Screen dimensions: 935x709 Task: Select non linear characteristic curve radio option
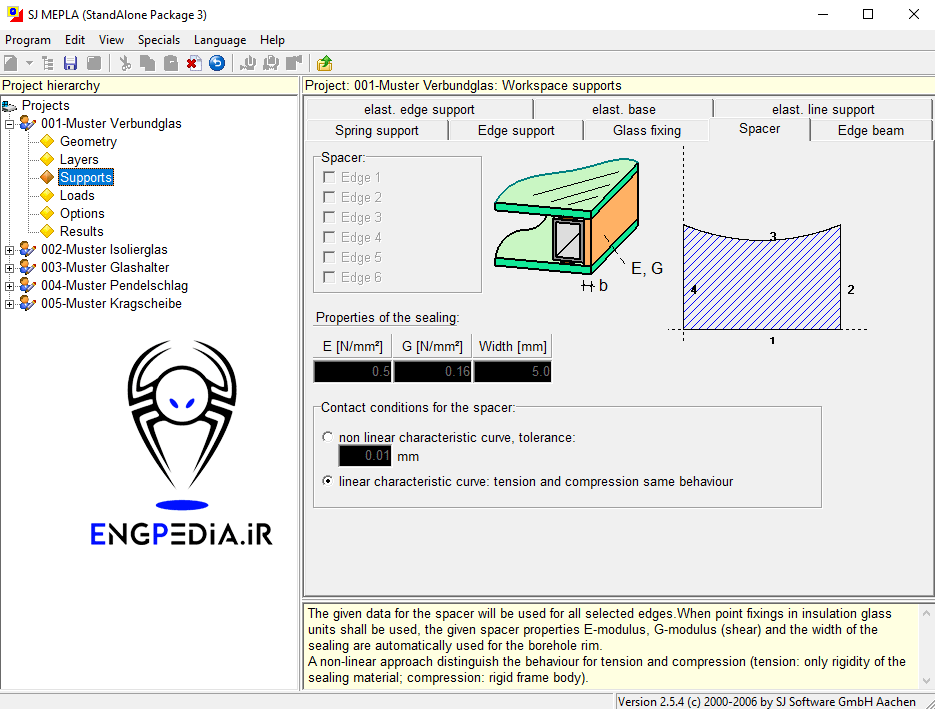(327, 437)
